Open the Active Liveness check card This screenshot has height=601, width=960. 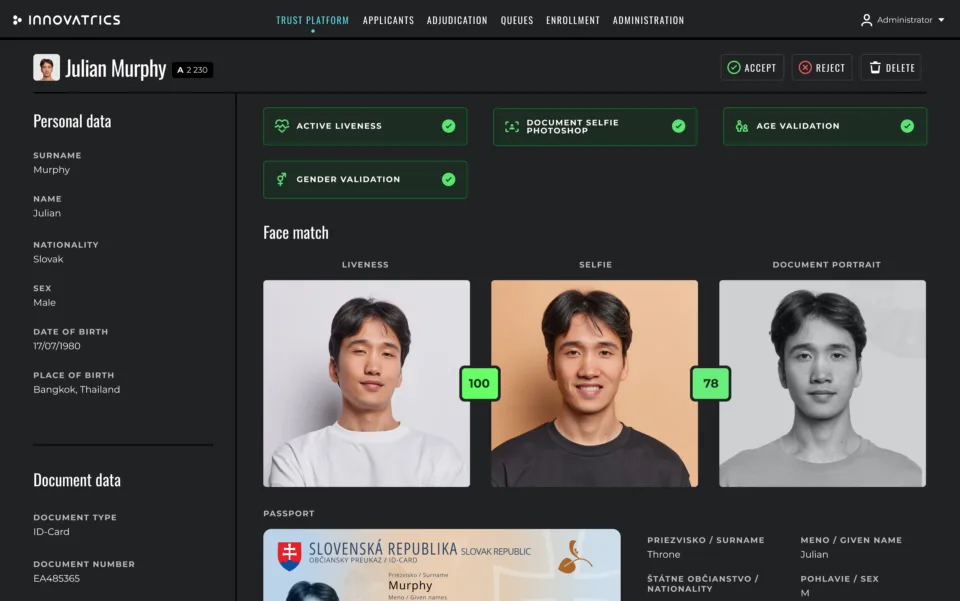365,126
